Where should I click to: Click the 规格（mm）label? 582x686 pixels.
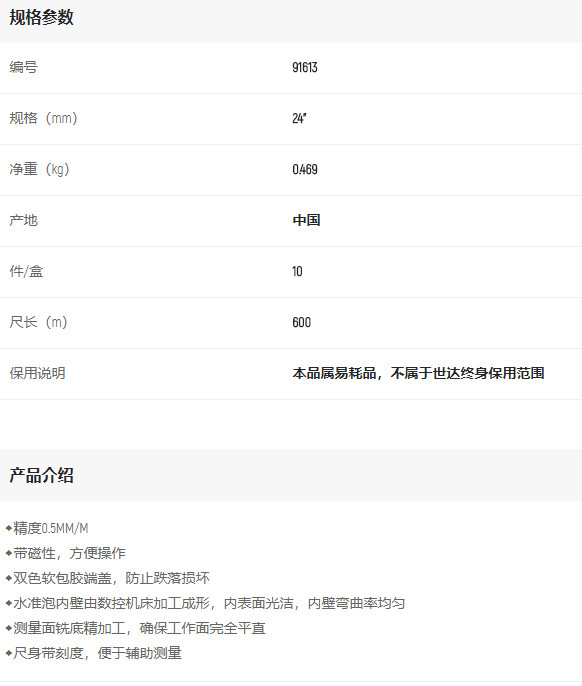(43, 118)
